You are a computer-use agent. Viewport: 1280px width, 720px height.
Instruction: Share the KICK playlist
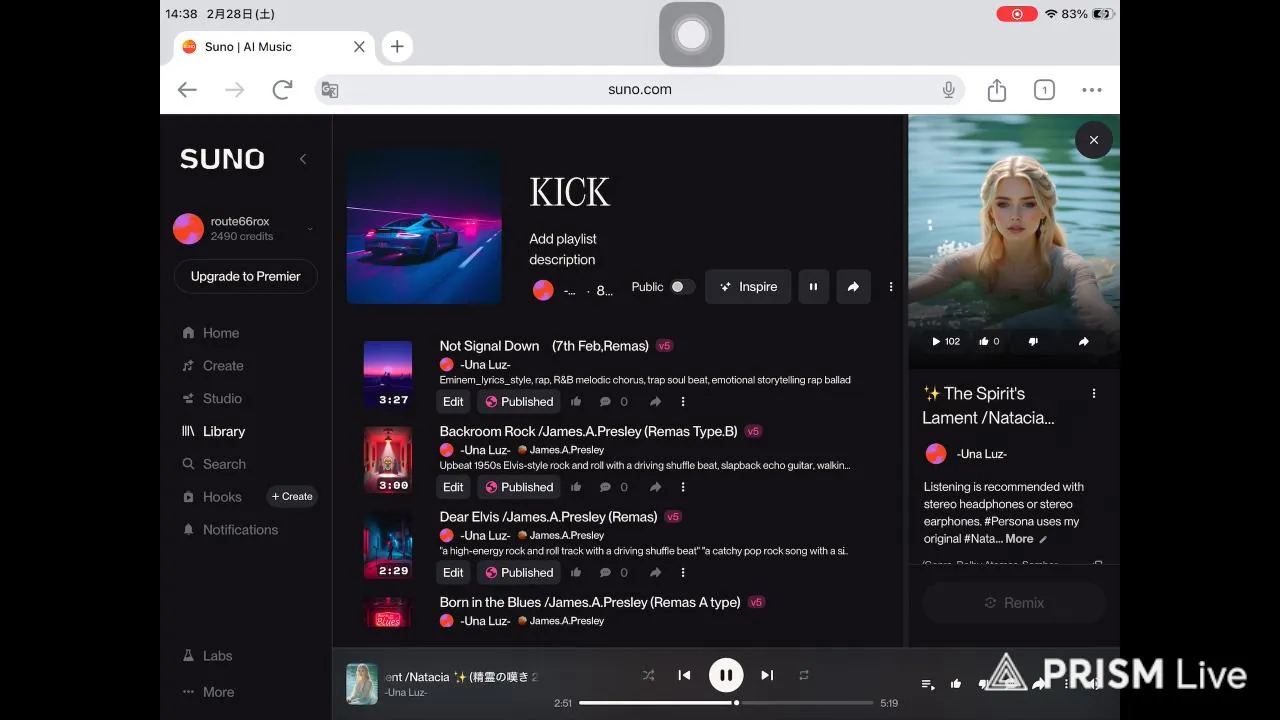[x=853, y=287]
